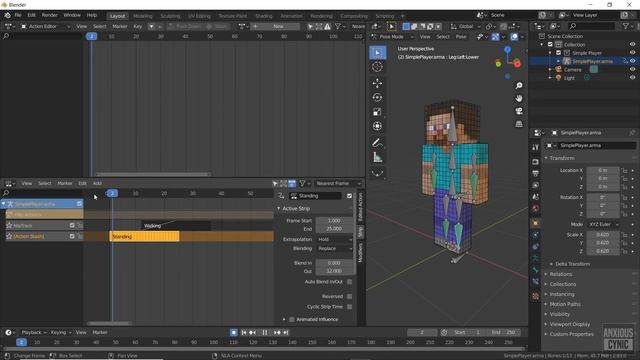Open the World properties tab
Image resolution: width=640 pixels, height=360 pixels.
[536, 209]
